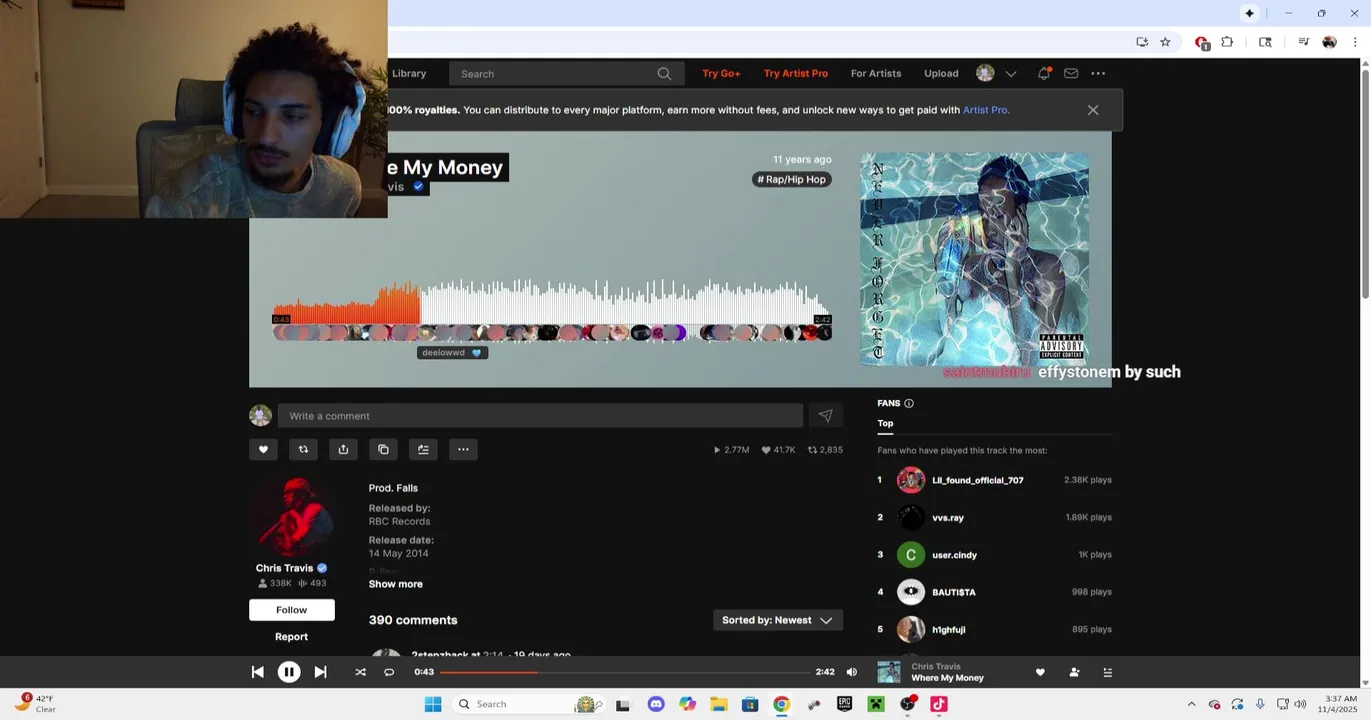Screen dimensions: 1371x720
Task: Open the Chrome profile avatar
Action: coord(1329,42)
